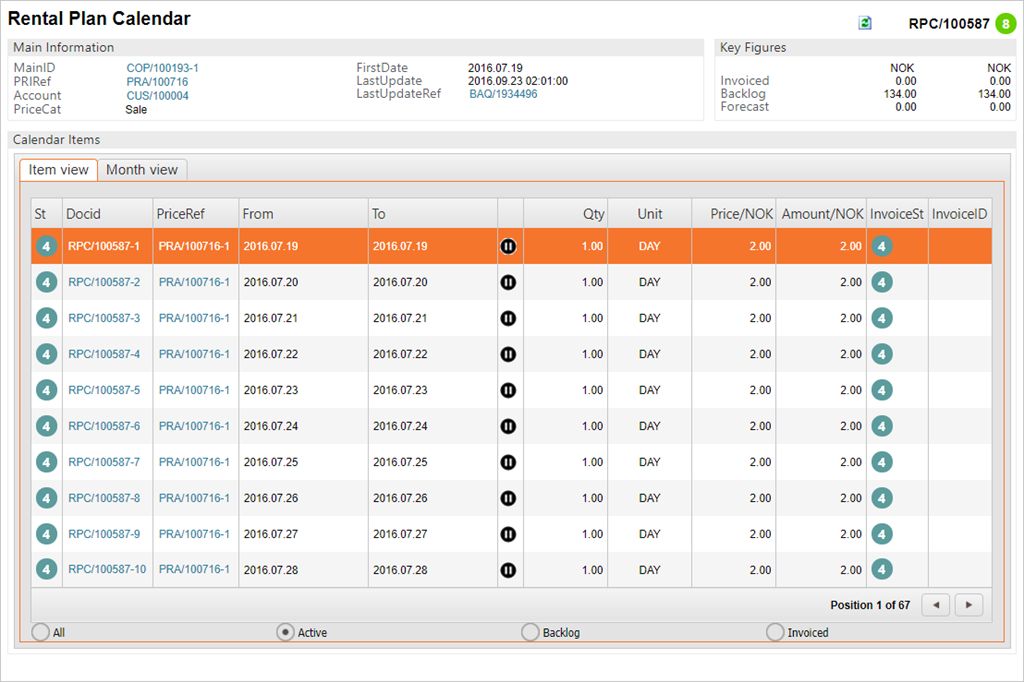The width and height of the screenshot is (1024, 682).
Task: Open the BAQ/1934496 LastUpdateRef link
Action: pos(503,94)
